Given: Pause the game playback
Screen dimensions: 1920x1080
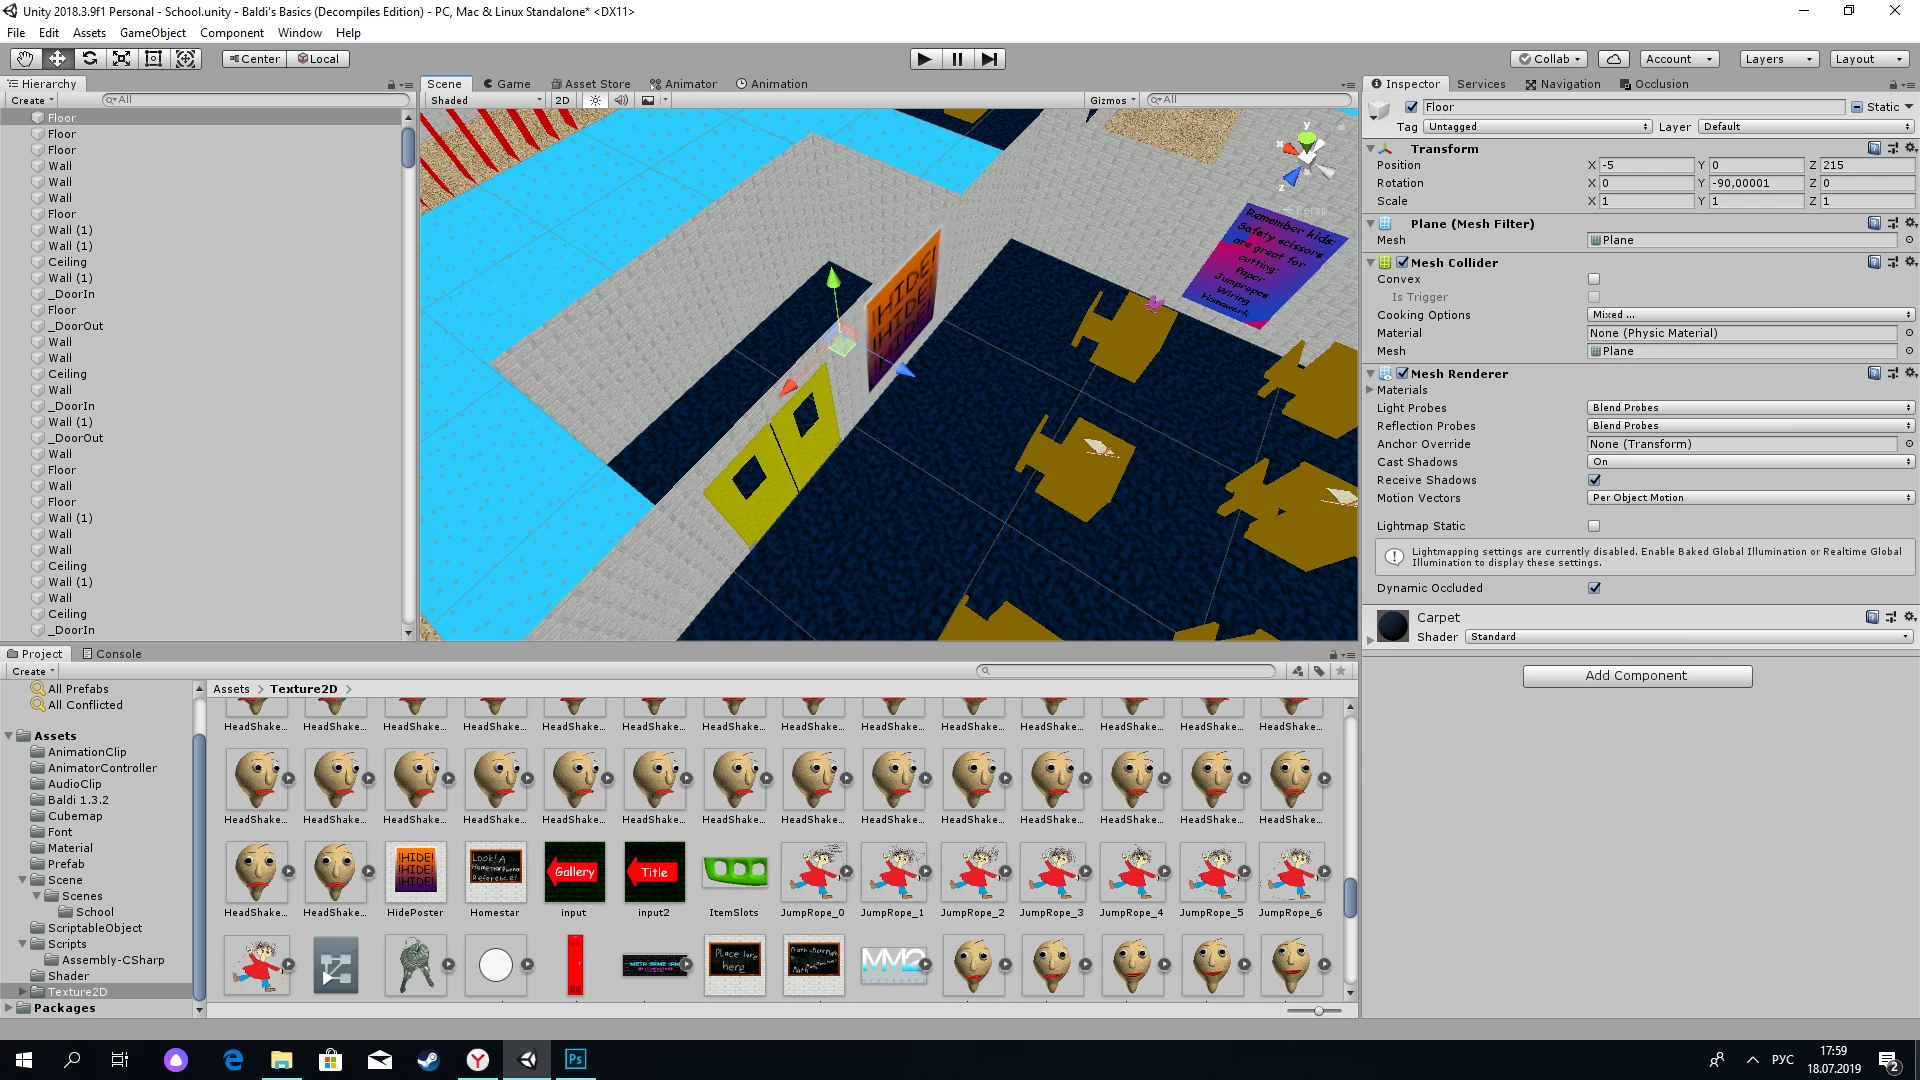Looking at the screenshot, I should (957, 59).
